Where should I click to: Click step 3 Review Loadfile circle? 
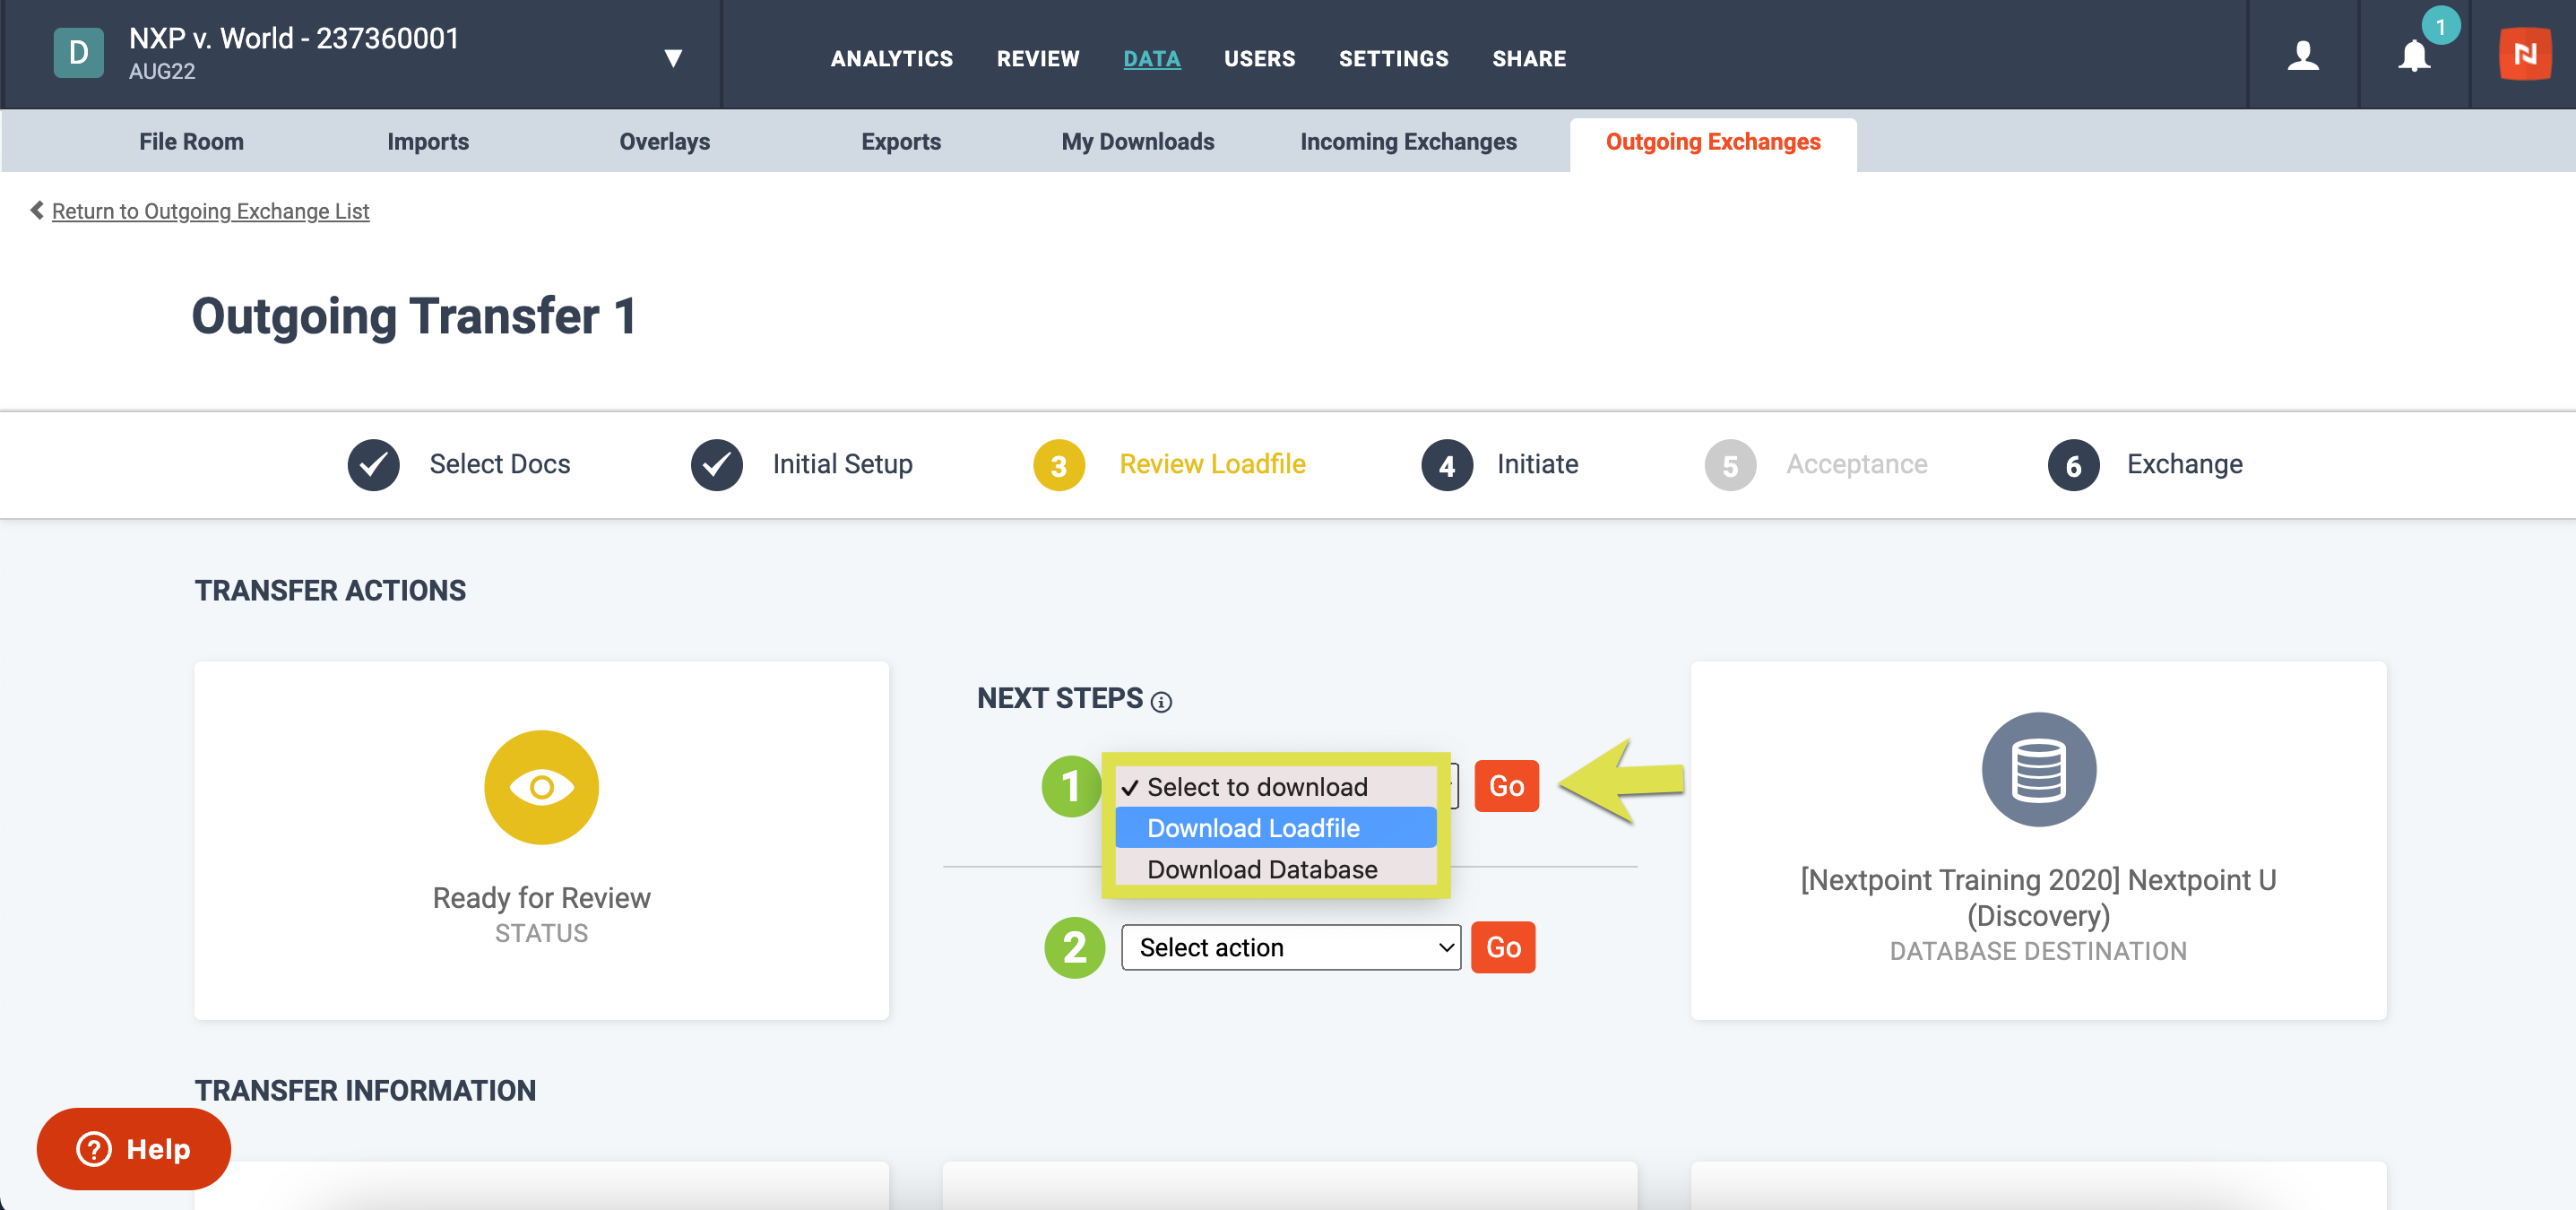pos(1059,465)
